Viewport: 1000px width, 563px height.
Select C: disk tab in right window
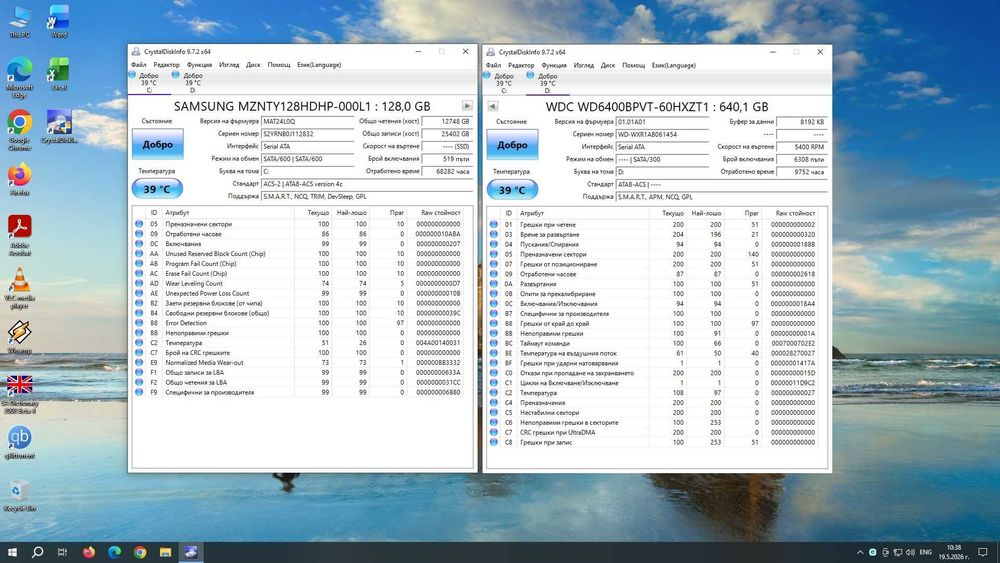coord(503,83)
